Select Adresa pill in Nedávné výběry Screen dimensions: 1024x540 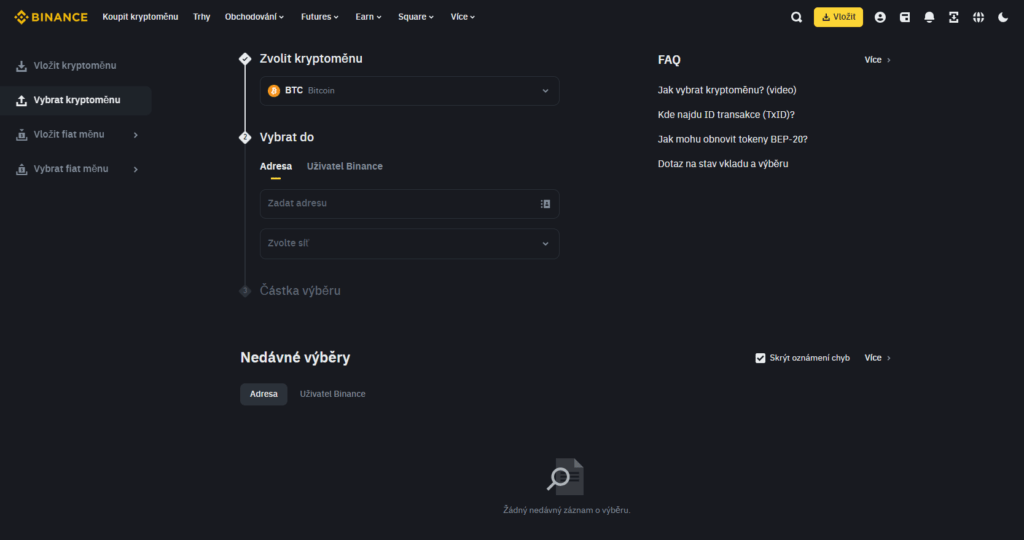click(264, 394)
